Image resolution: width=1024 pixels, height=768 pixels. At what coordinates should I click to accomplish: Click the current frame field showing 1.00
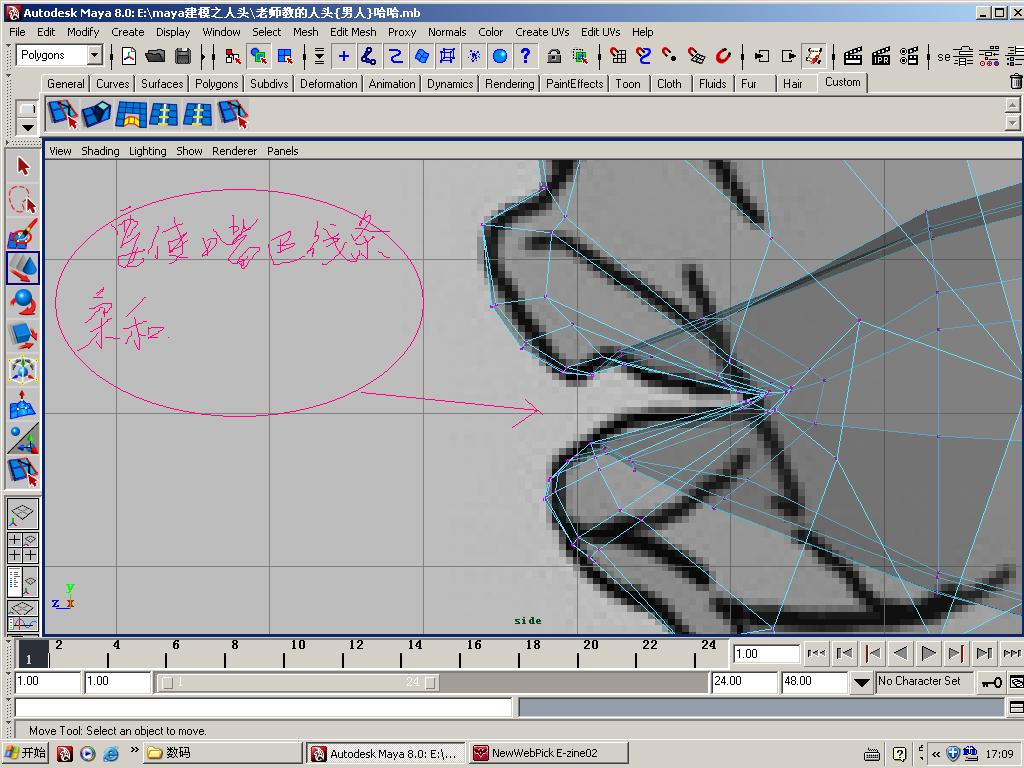(x=766, y=653)
